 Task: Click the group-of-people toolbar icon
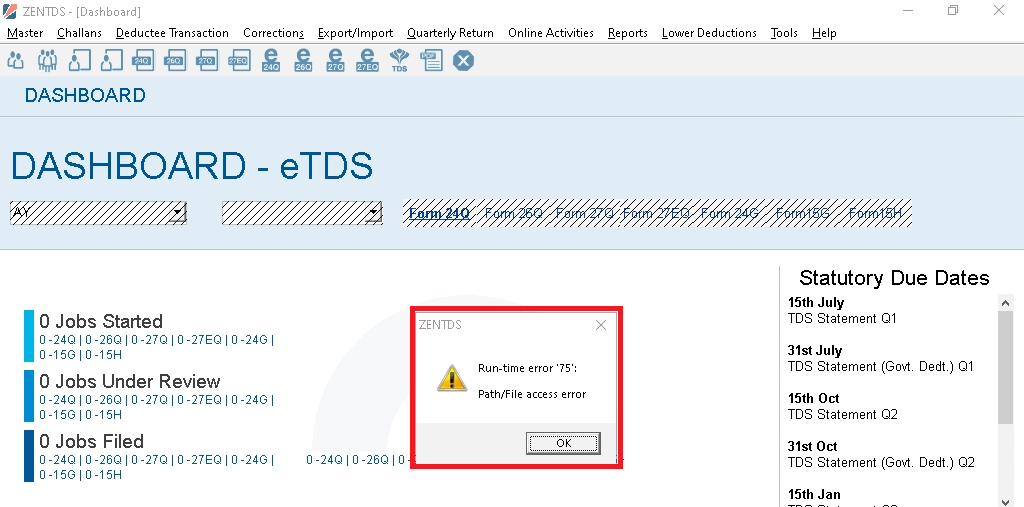tap(47, 61)
